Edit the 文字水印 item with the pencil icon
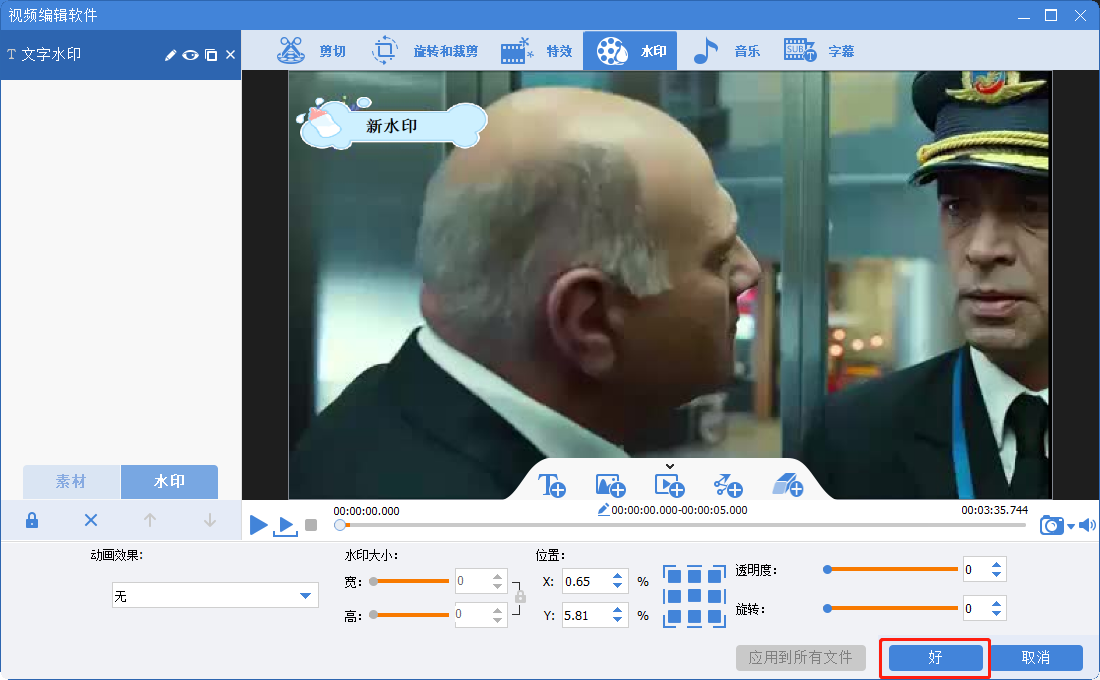 [x=170, y=55]
